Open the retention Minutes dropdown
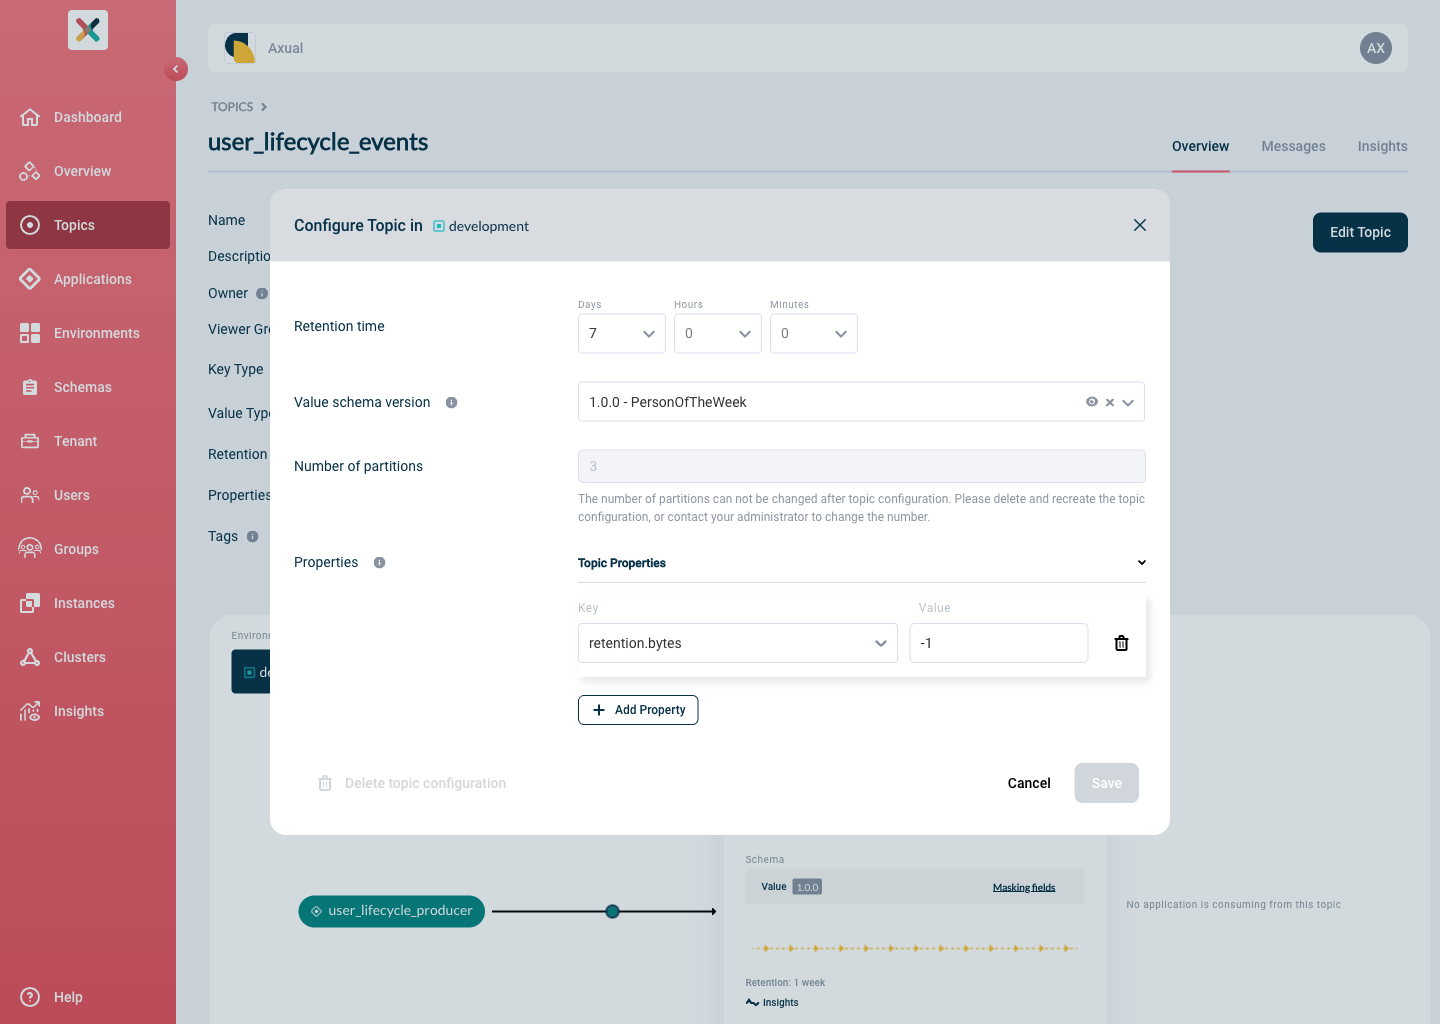Image resolution: width=1440 pixels, height=1024 pixels. click(x=814, y=334)
